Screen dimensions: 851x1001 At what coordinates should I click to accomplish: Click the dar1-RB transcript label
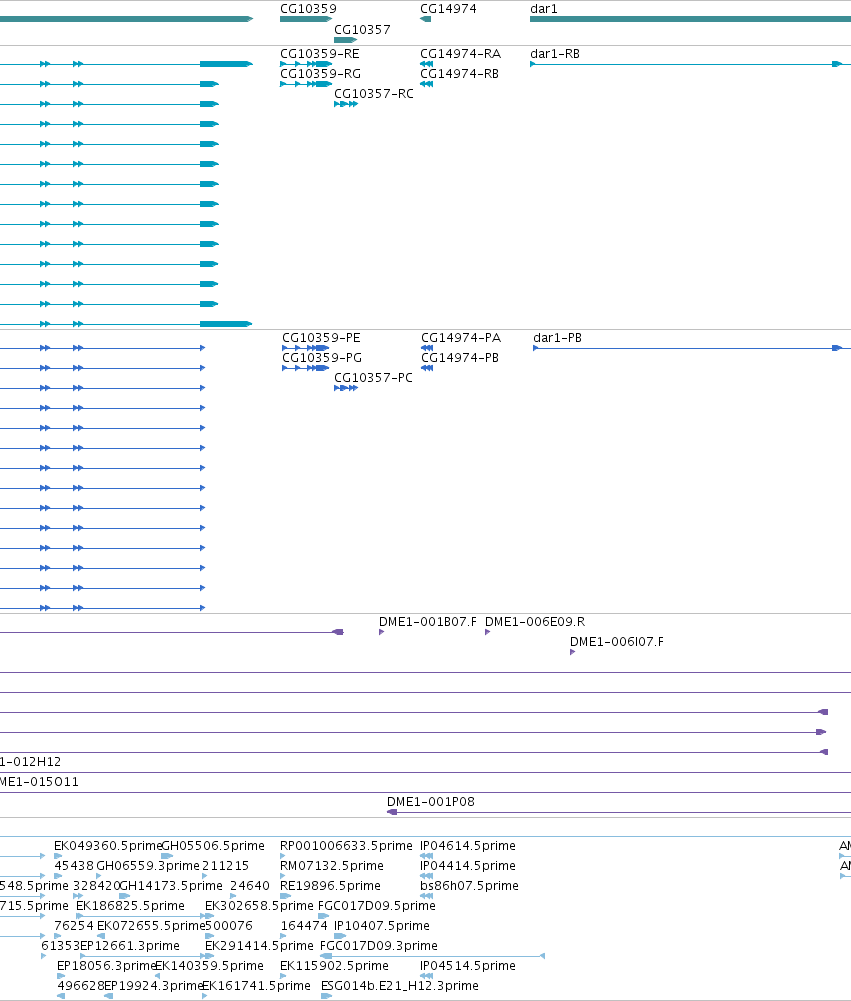[x=555, y=54]
